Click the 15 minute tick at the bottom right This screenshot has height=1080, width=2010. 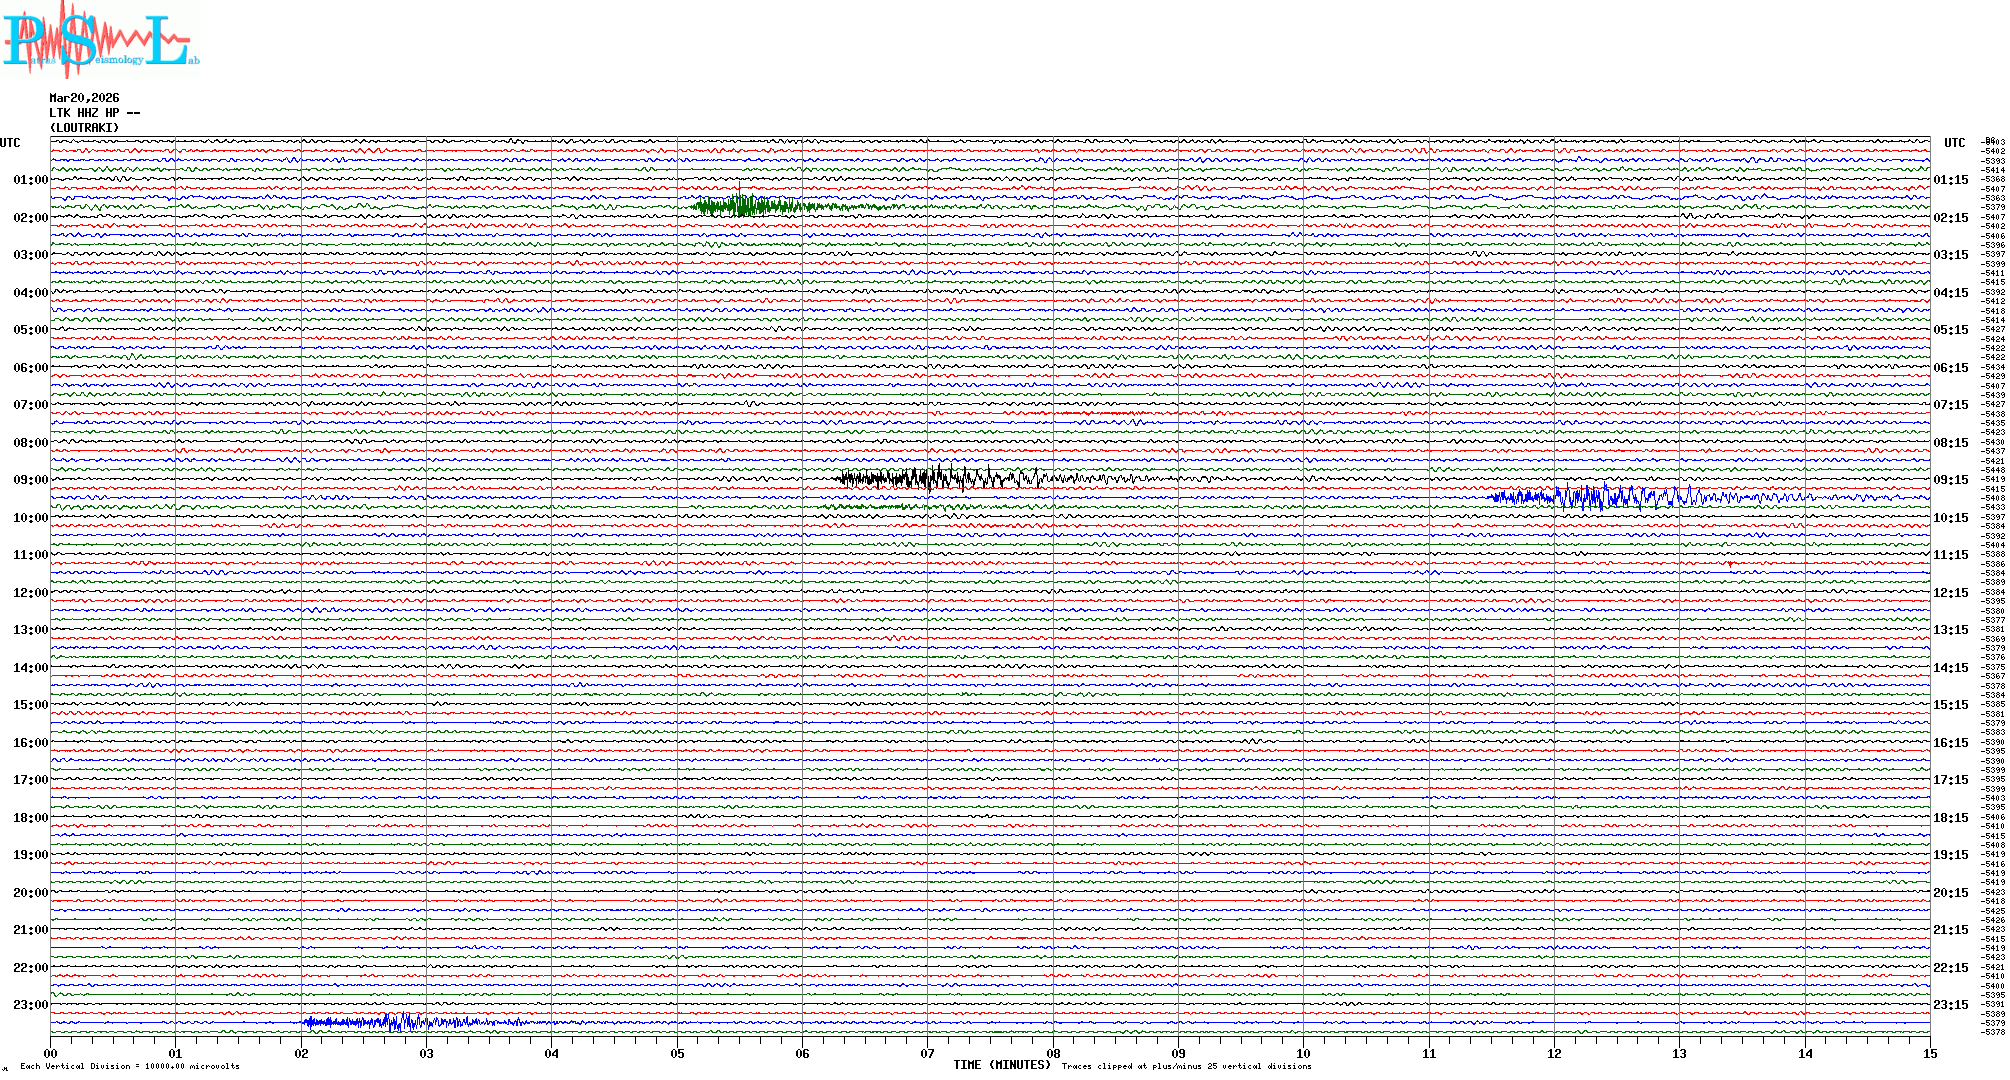click(1929, 1053)
